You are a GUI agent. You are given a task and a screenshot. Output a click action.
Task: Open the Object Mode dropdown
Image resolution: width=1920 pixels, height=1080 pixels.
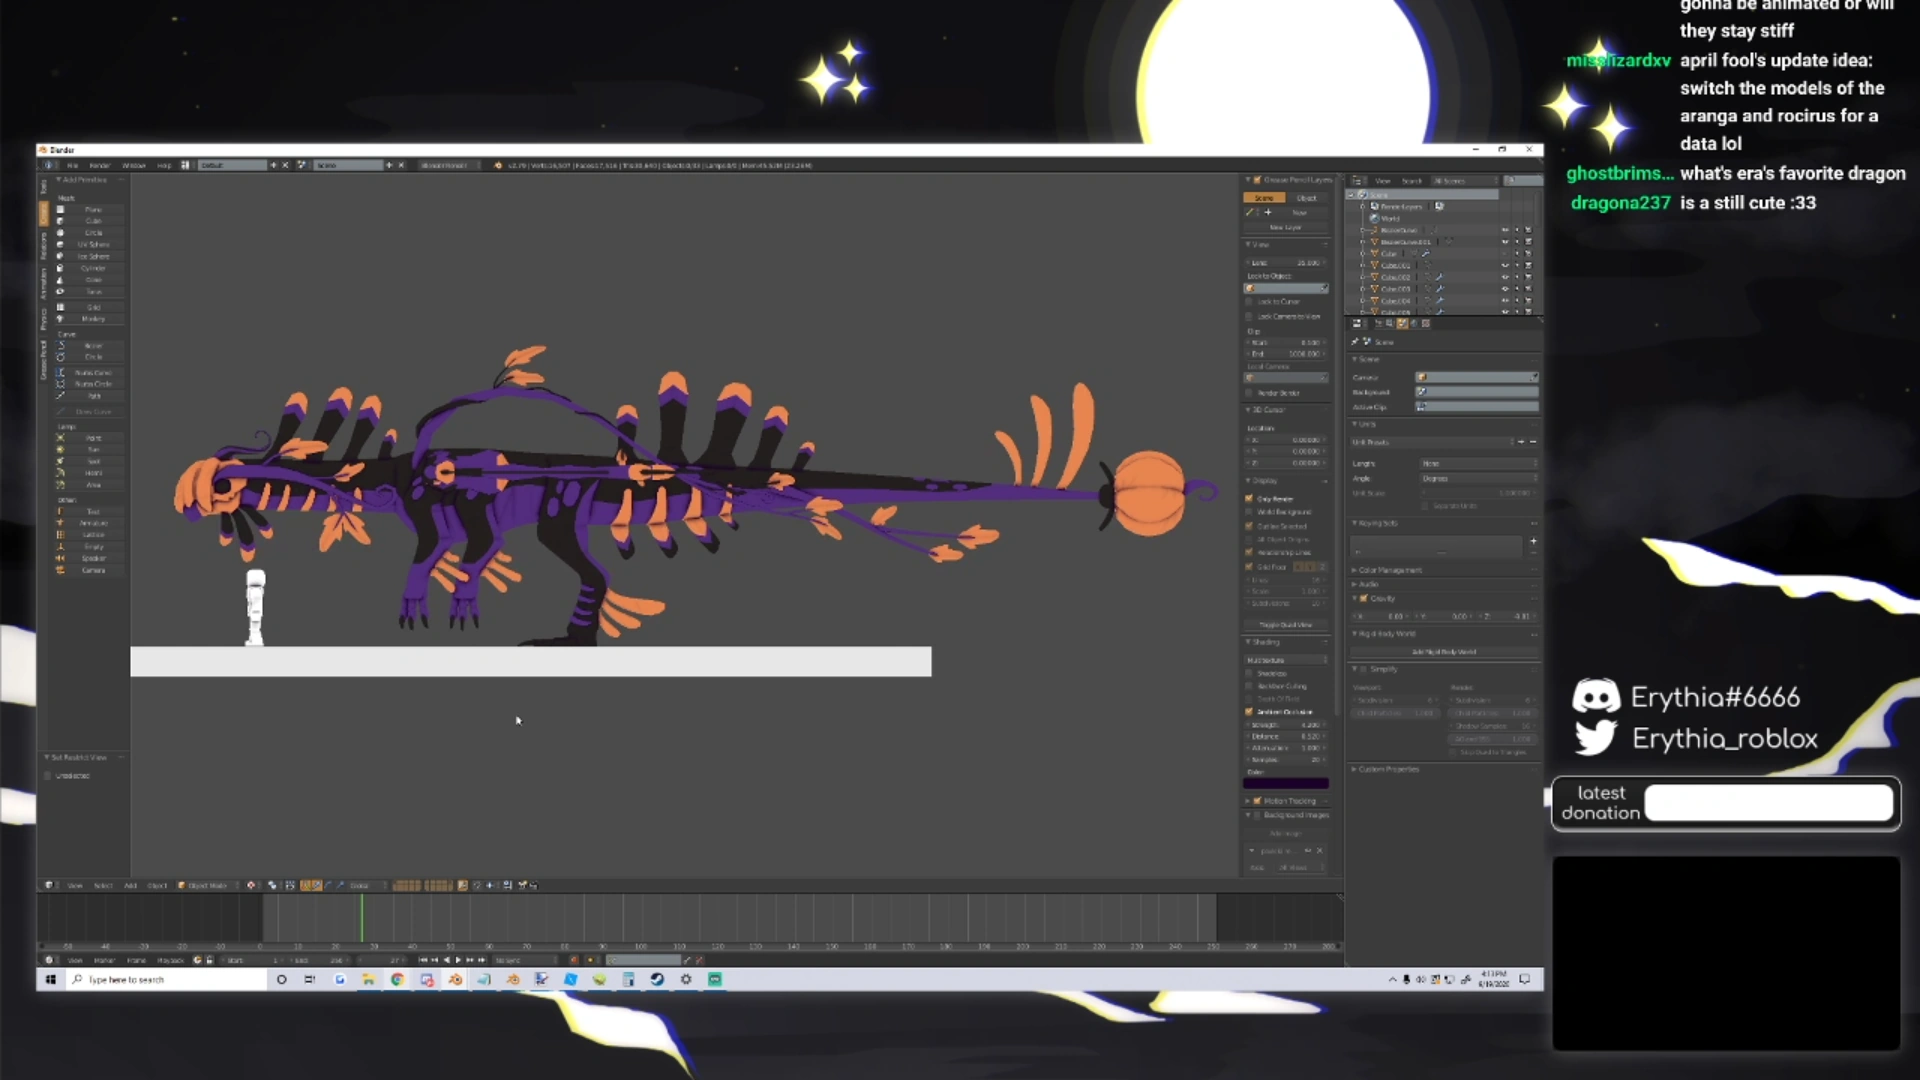pos(205,885)
